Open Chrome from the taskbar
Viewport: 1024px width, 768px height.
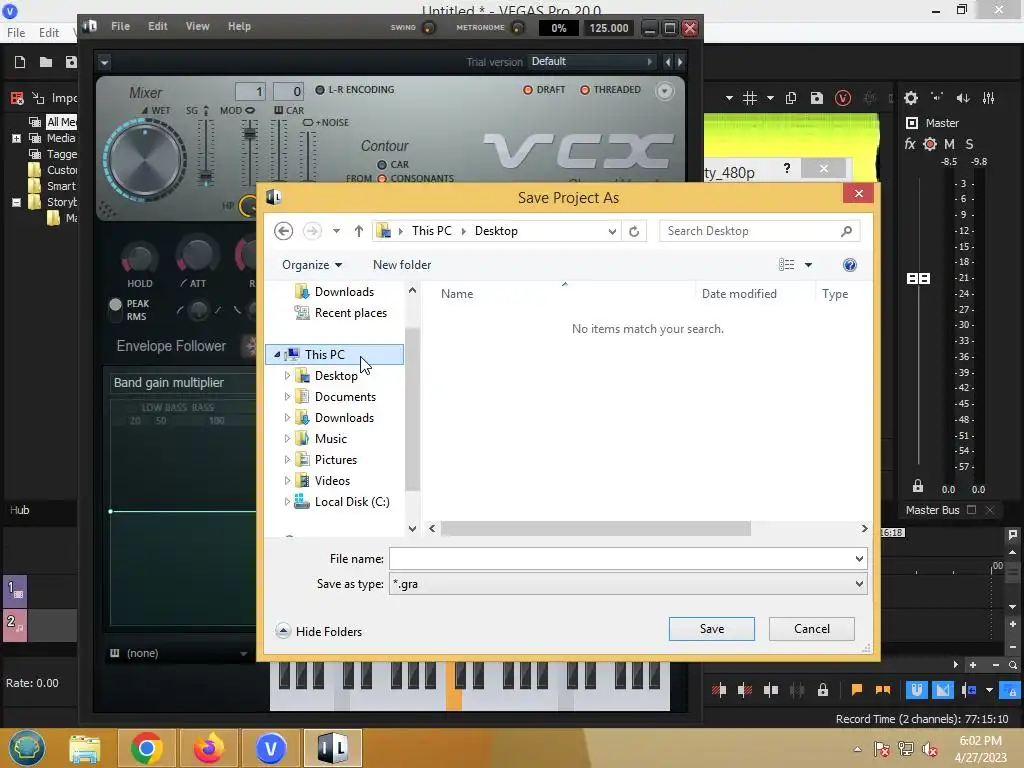pyautogui.click(x=146, y=748)
